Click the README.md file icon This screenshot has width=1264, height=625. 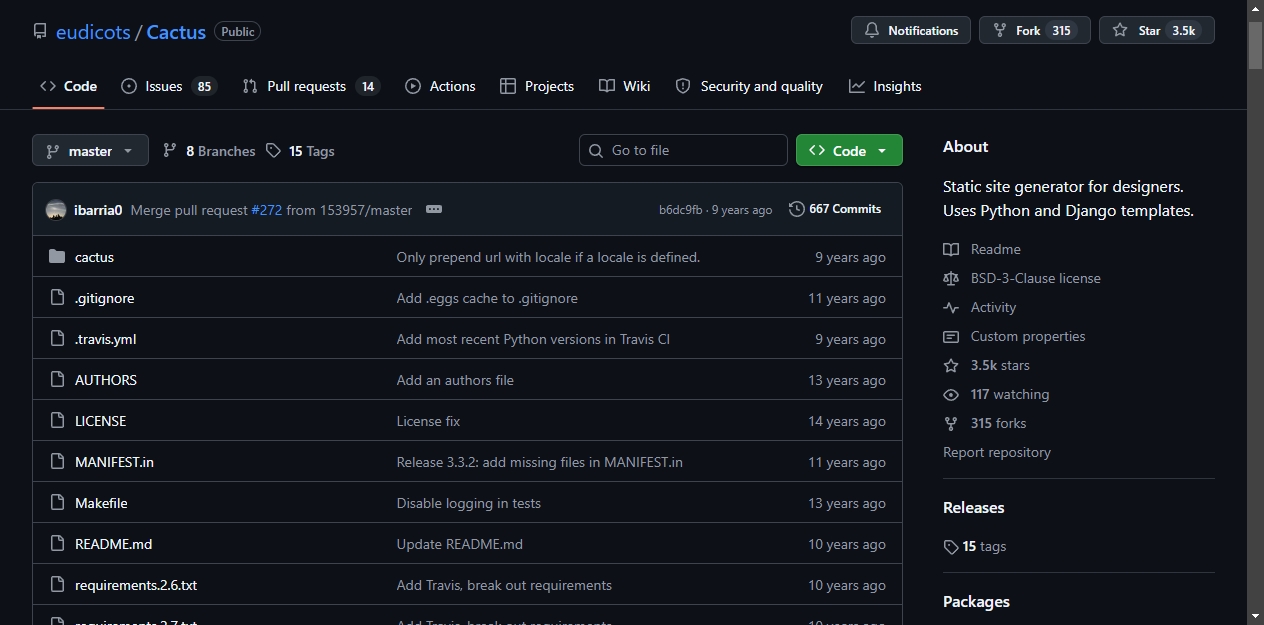[57, 544]
